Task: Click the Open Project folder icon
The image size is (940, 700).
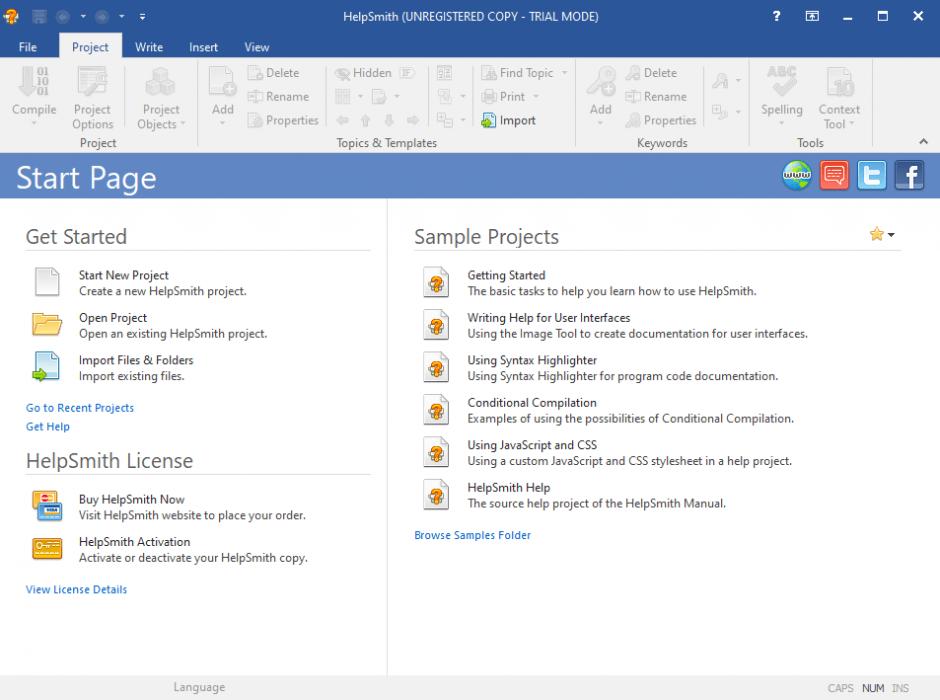Action: [x=47, y=324]
